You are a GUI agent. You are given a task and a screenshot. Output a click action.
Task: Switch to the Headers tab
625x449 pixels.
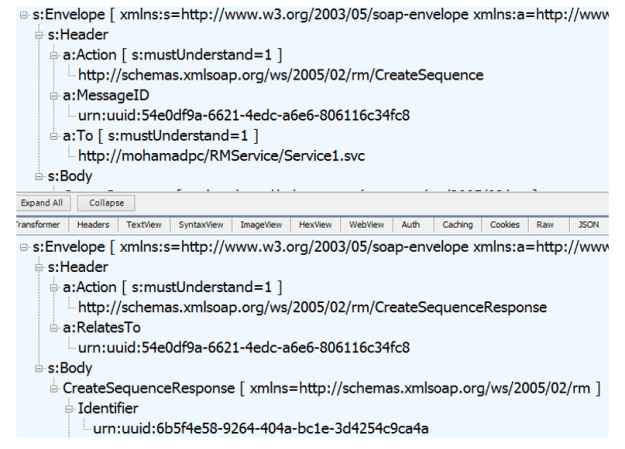pos(93,225)
